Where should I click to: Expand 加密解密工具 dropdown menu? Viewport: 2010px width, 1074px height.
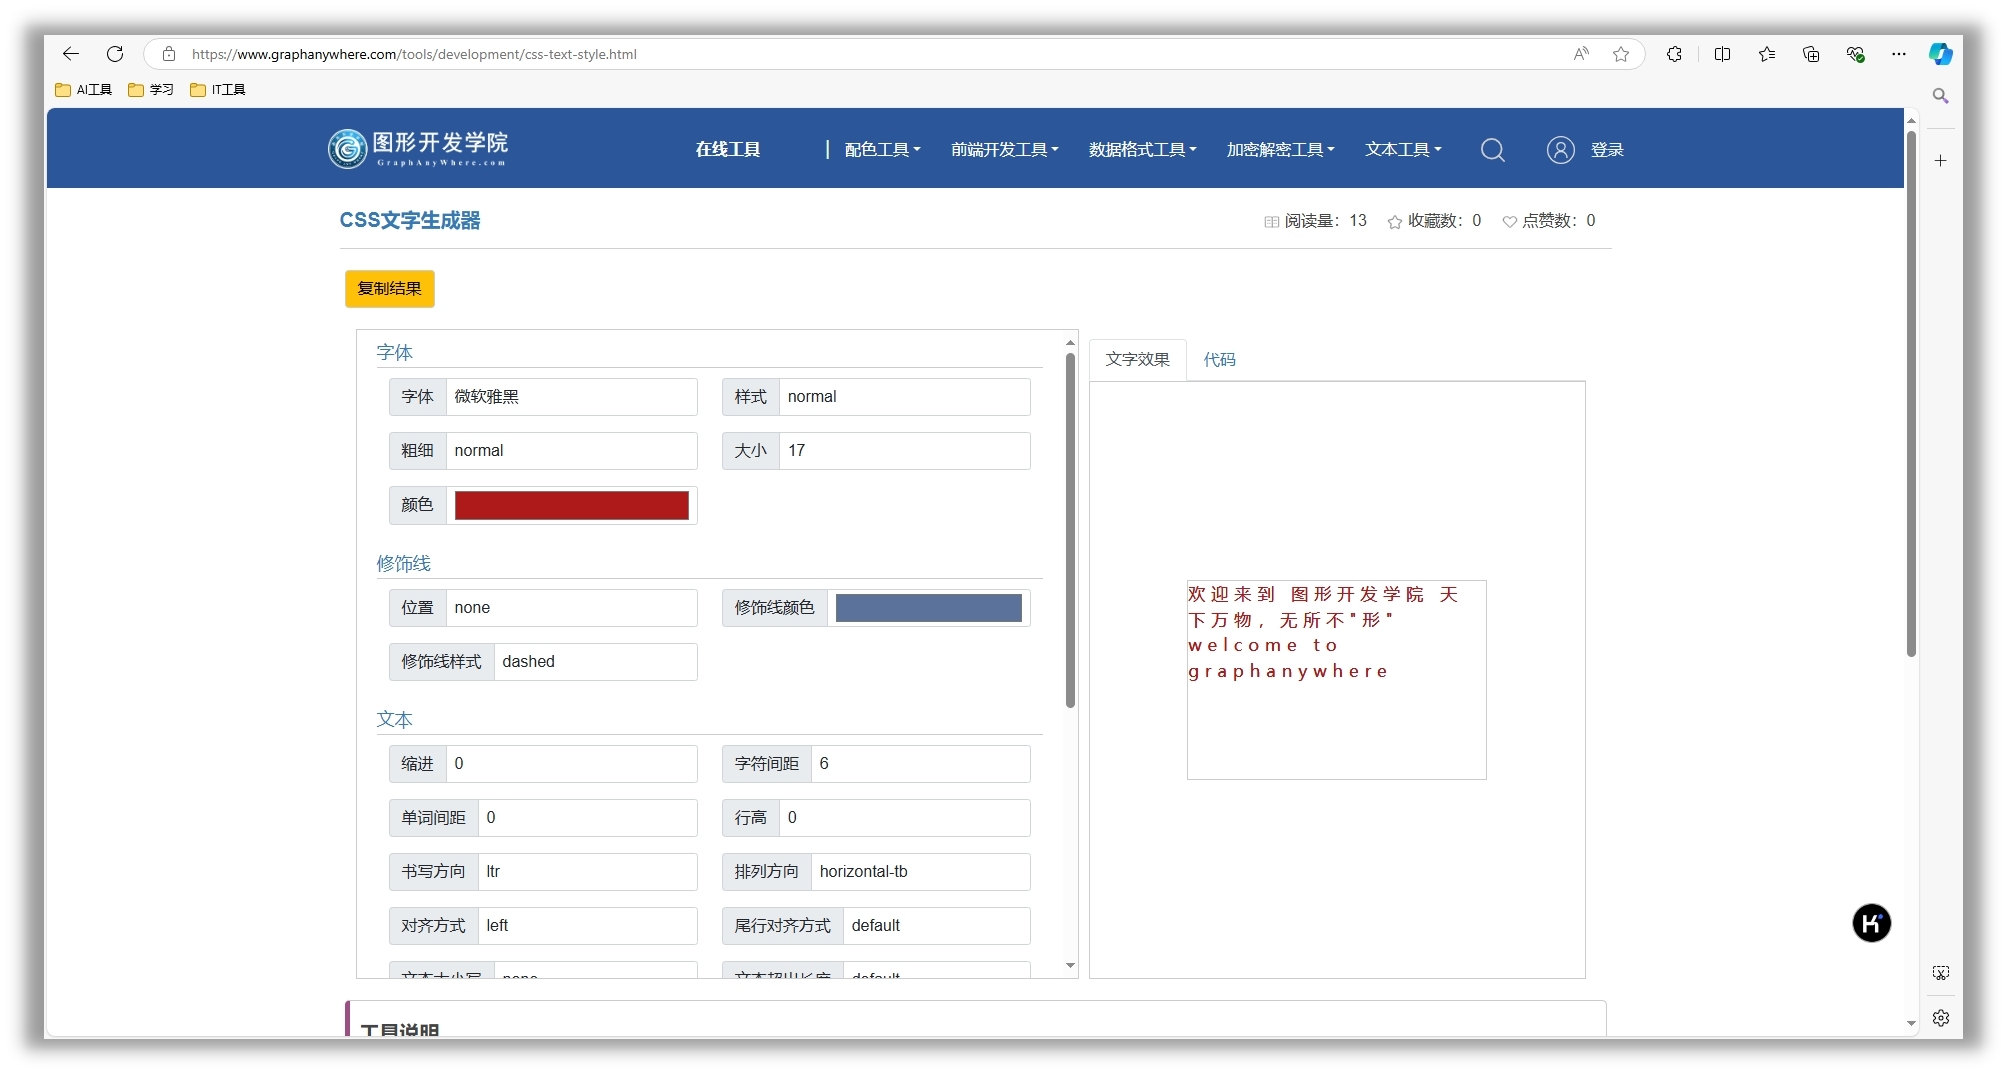[x=1280, y=150]
